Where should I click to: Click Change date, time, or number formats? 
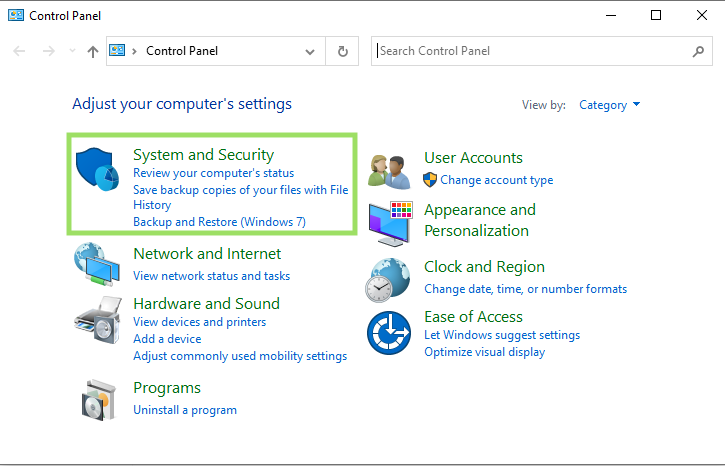point(526,289)
